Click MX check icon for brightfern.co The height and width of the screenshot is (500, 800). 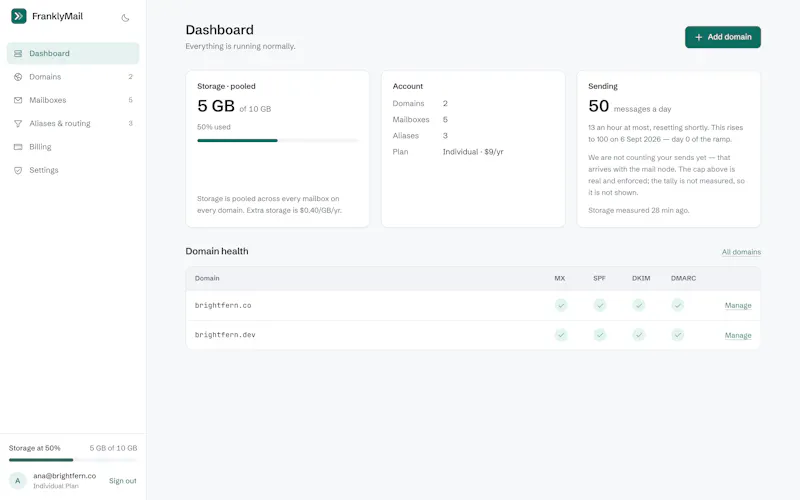[x=561, y=306]
